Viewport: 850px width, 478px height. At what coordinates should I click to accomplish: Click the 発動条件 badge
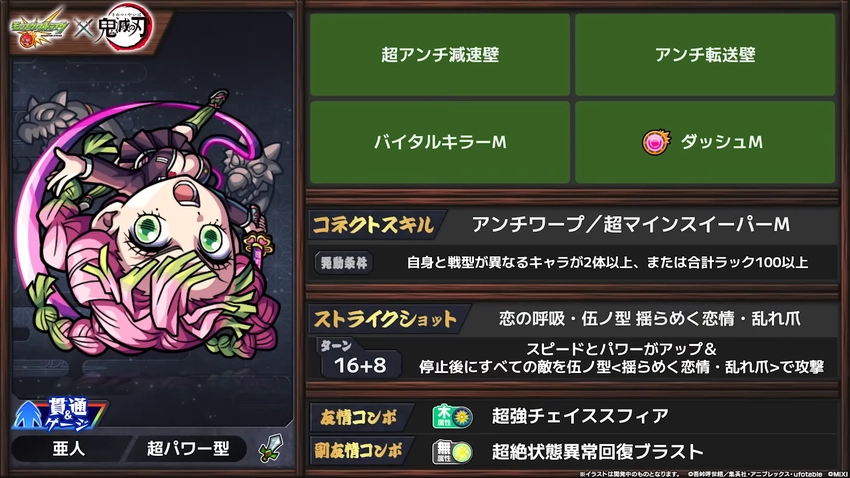[x=344, y=263]
